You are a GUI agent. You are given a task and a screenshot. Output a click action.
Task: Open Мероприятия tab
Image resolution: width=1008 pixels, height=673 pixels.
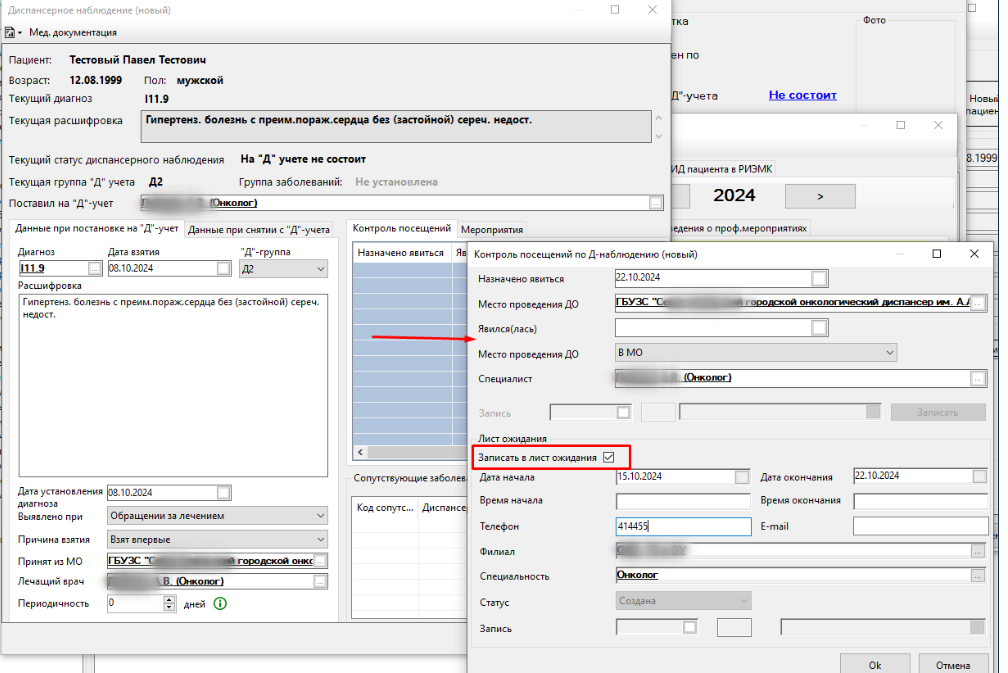pos(492,229)
